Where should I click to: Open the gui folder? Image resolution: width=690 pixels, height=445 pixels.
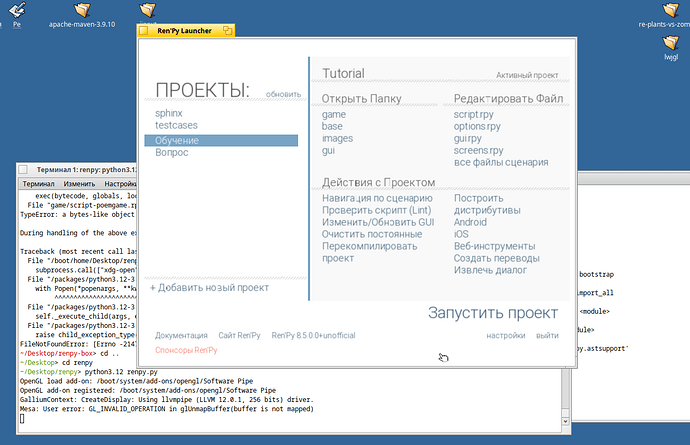[328, 151]
